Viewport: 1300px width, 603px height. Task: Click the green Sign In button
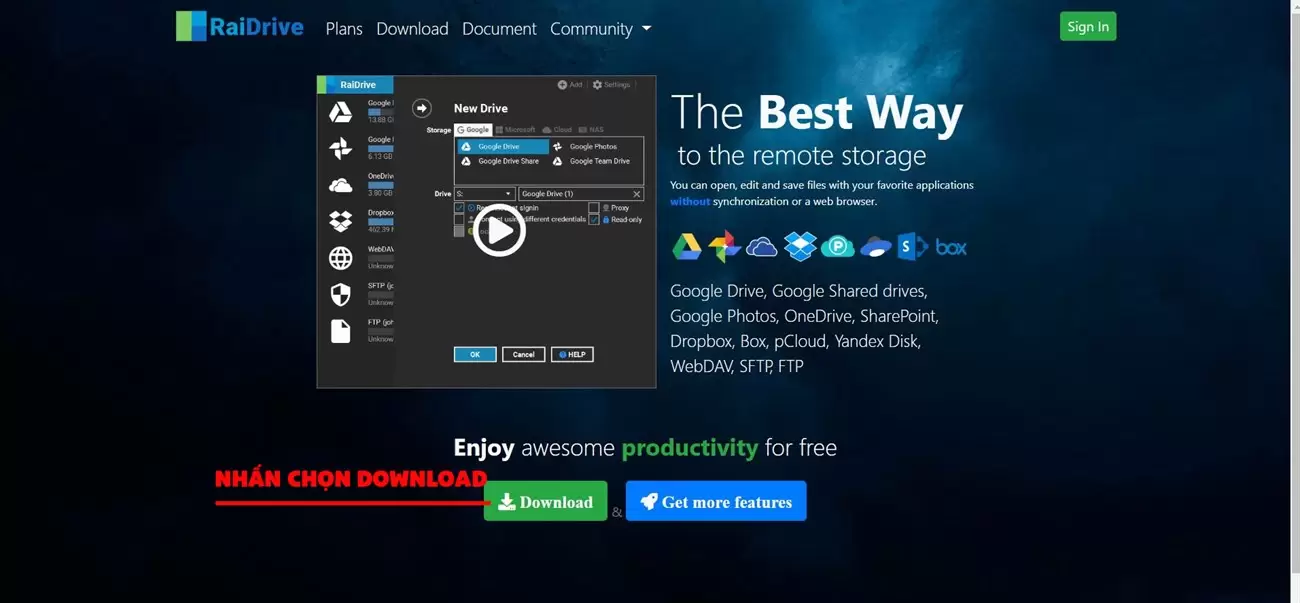coord(1088,27)
